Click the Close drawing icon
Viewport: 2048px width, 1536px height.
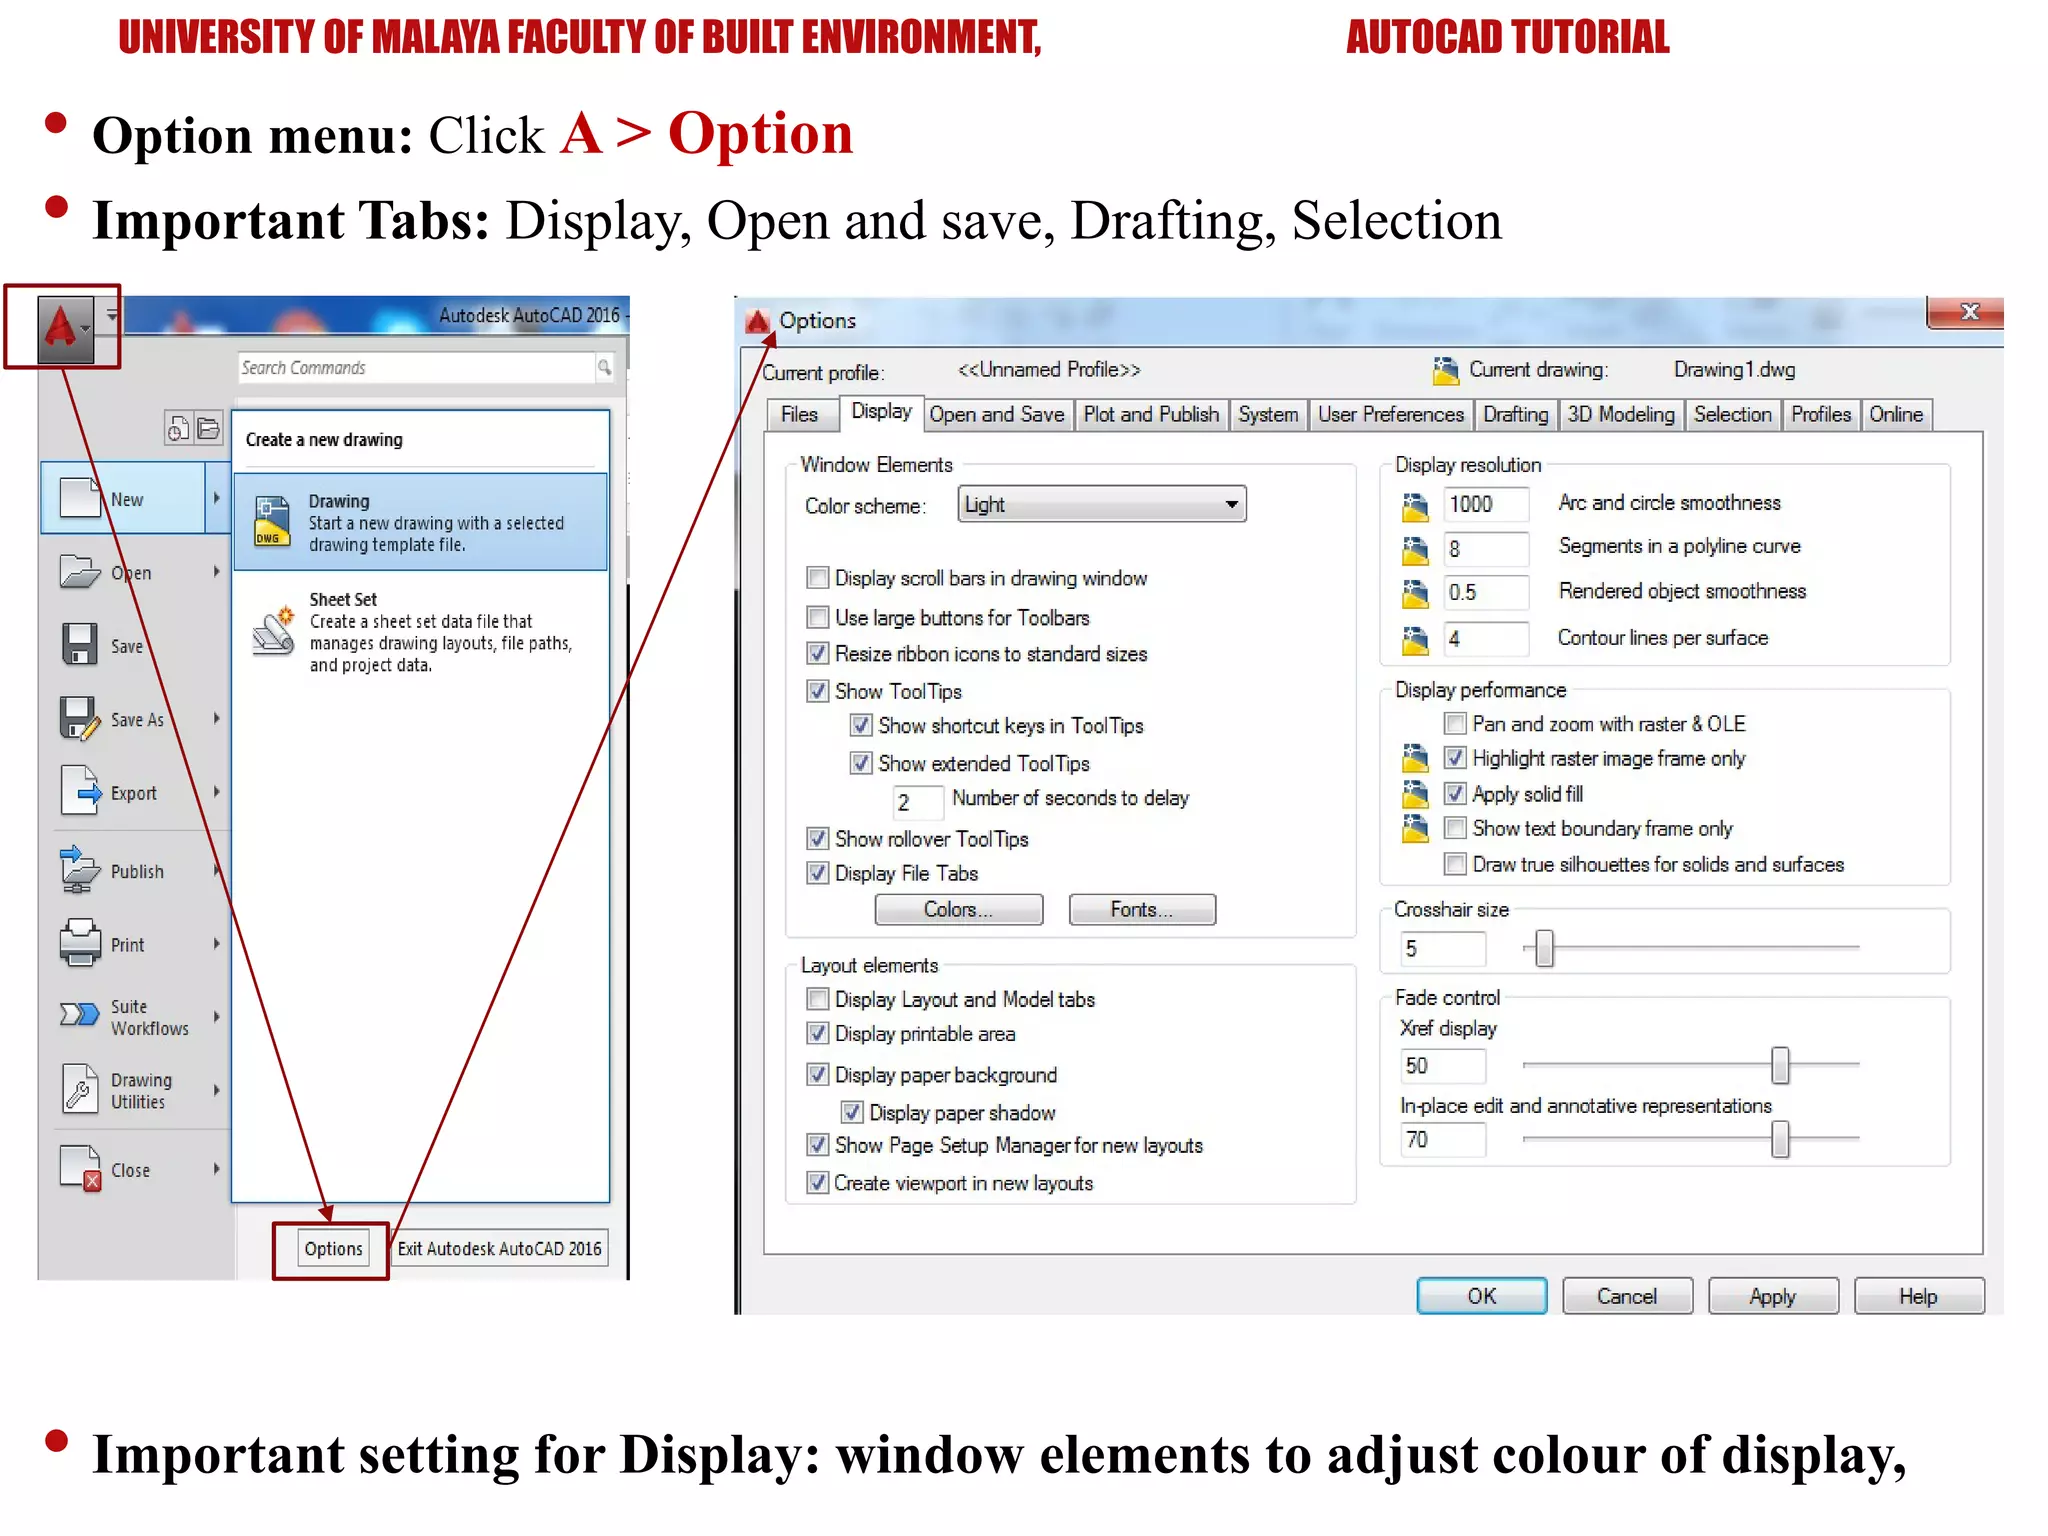[80, 1168]
